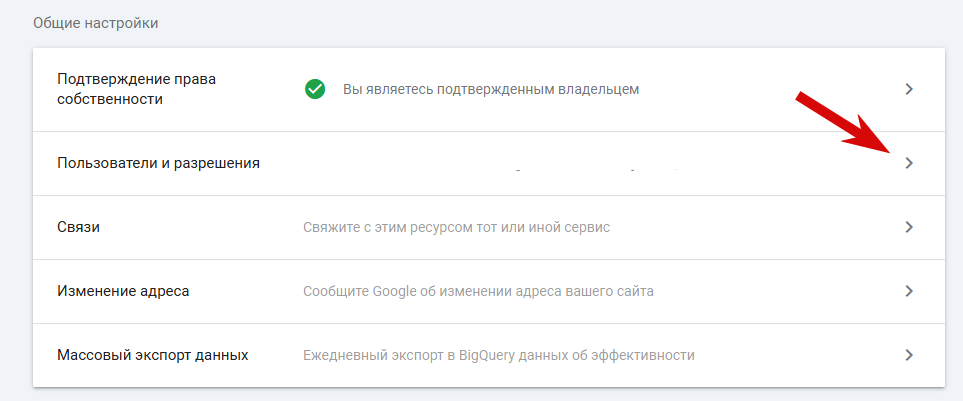Image resolution: width=963 pixels, height=401 pixels.
Task: Expand the Связи row chevron
Action: (910, 227)
